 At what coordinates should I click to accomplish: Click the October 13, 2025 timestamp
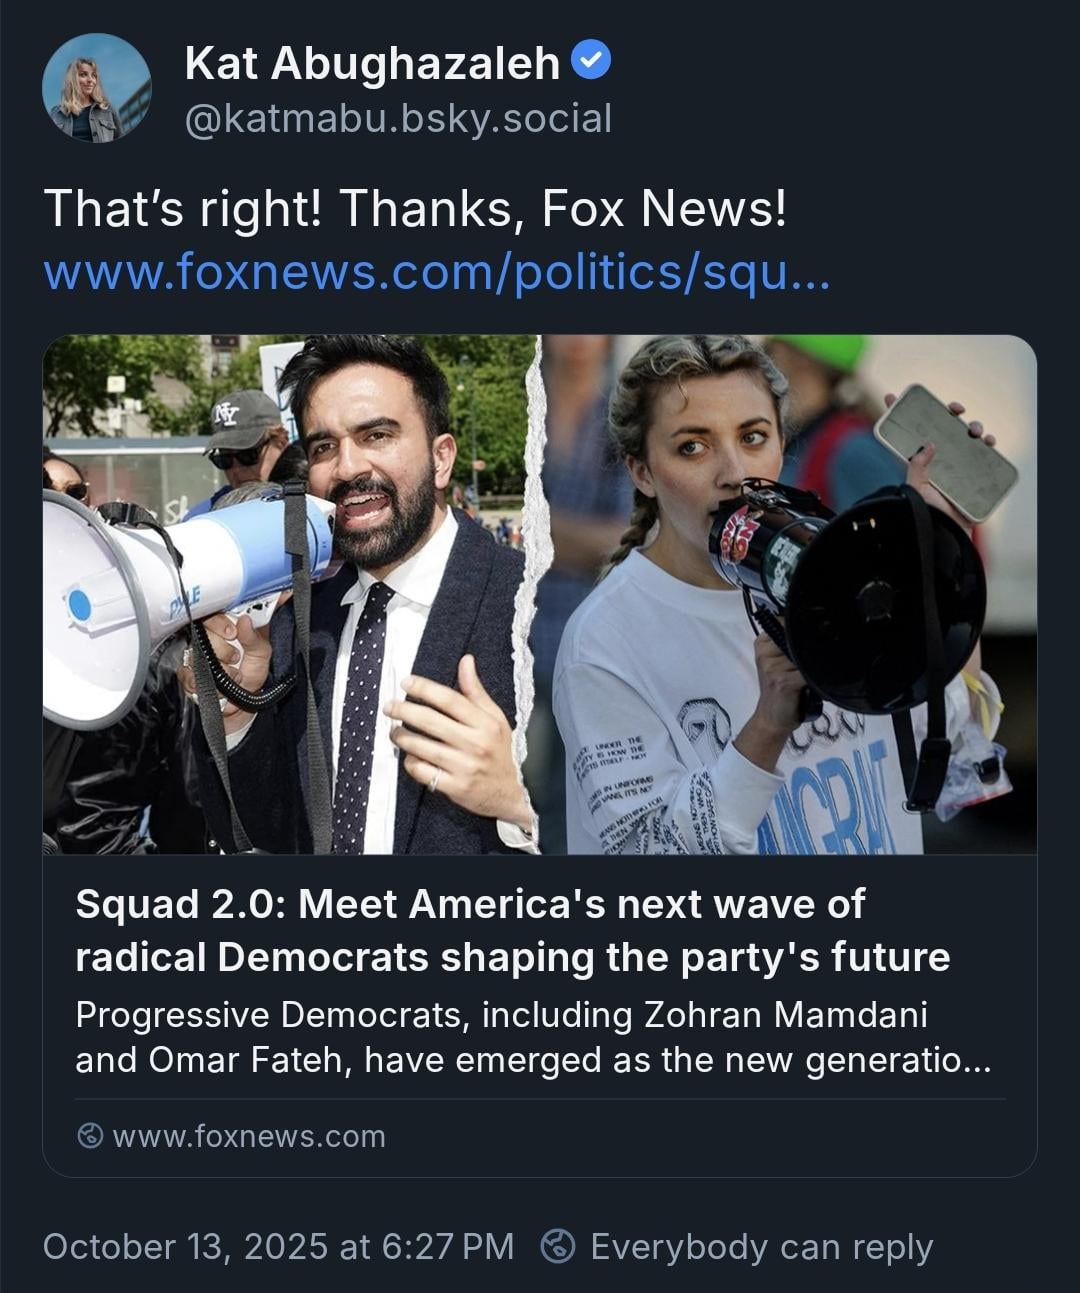(x=278, y=1246)
